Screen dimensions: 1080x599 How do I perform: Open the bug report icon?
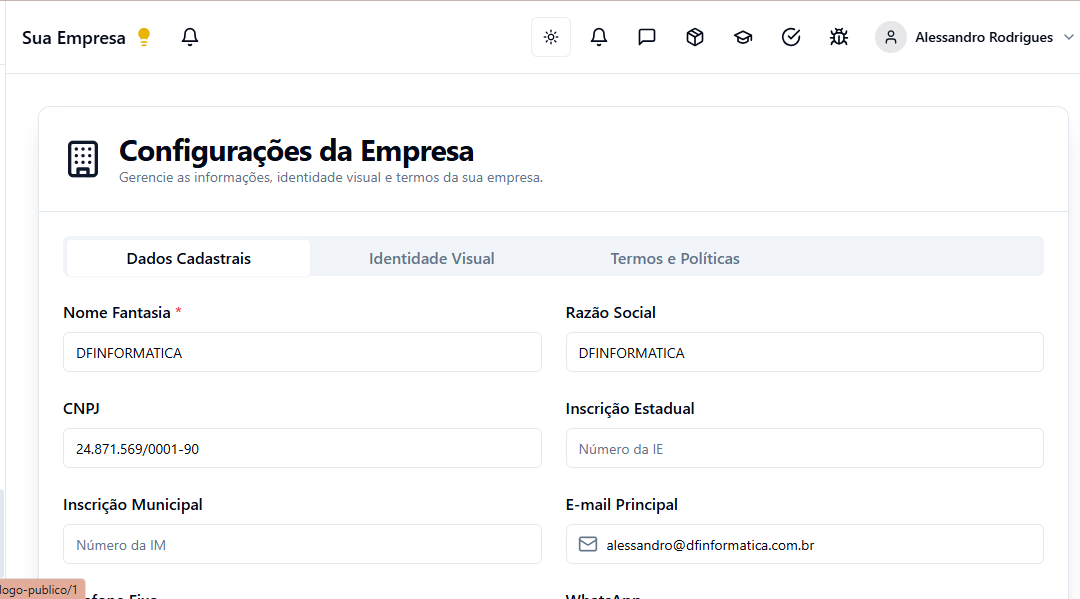pos(839,37)
